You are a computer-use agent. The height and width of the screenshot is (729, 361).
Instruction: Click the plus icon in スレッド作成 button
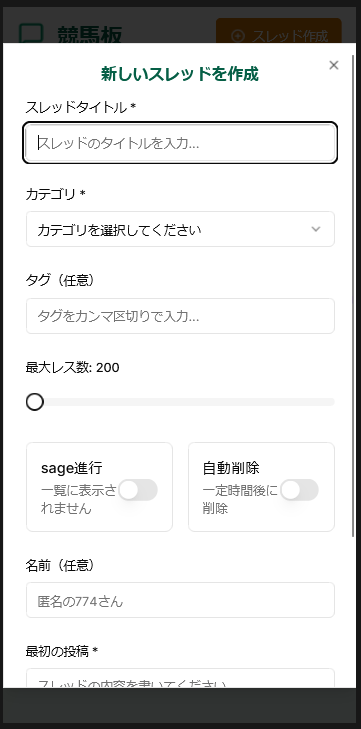pyautogui.click(x=238, y=36)
